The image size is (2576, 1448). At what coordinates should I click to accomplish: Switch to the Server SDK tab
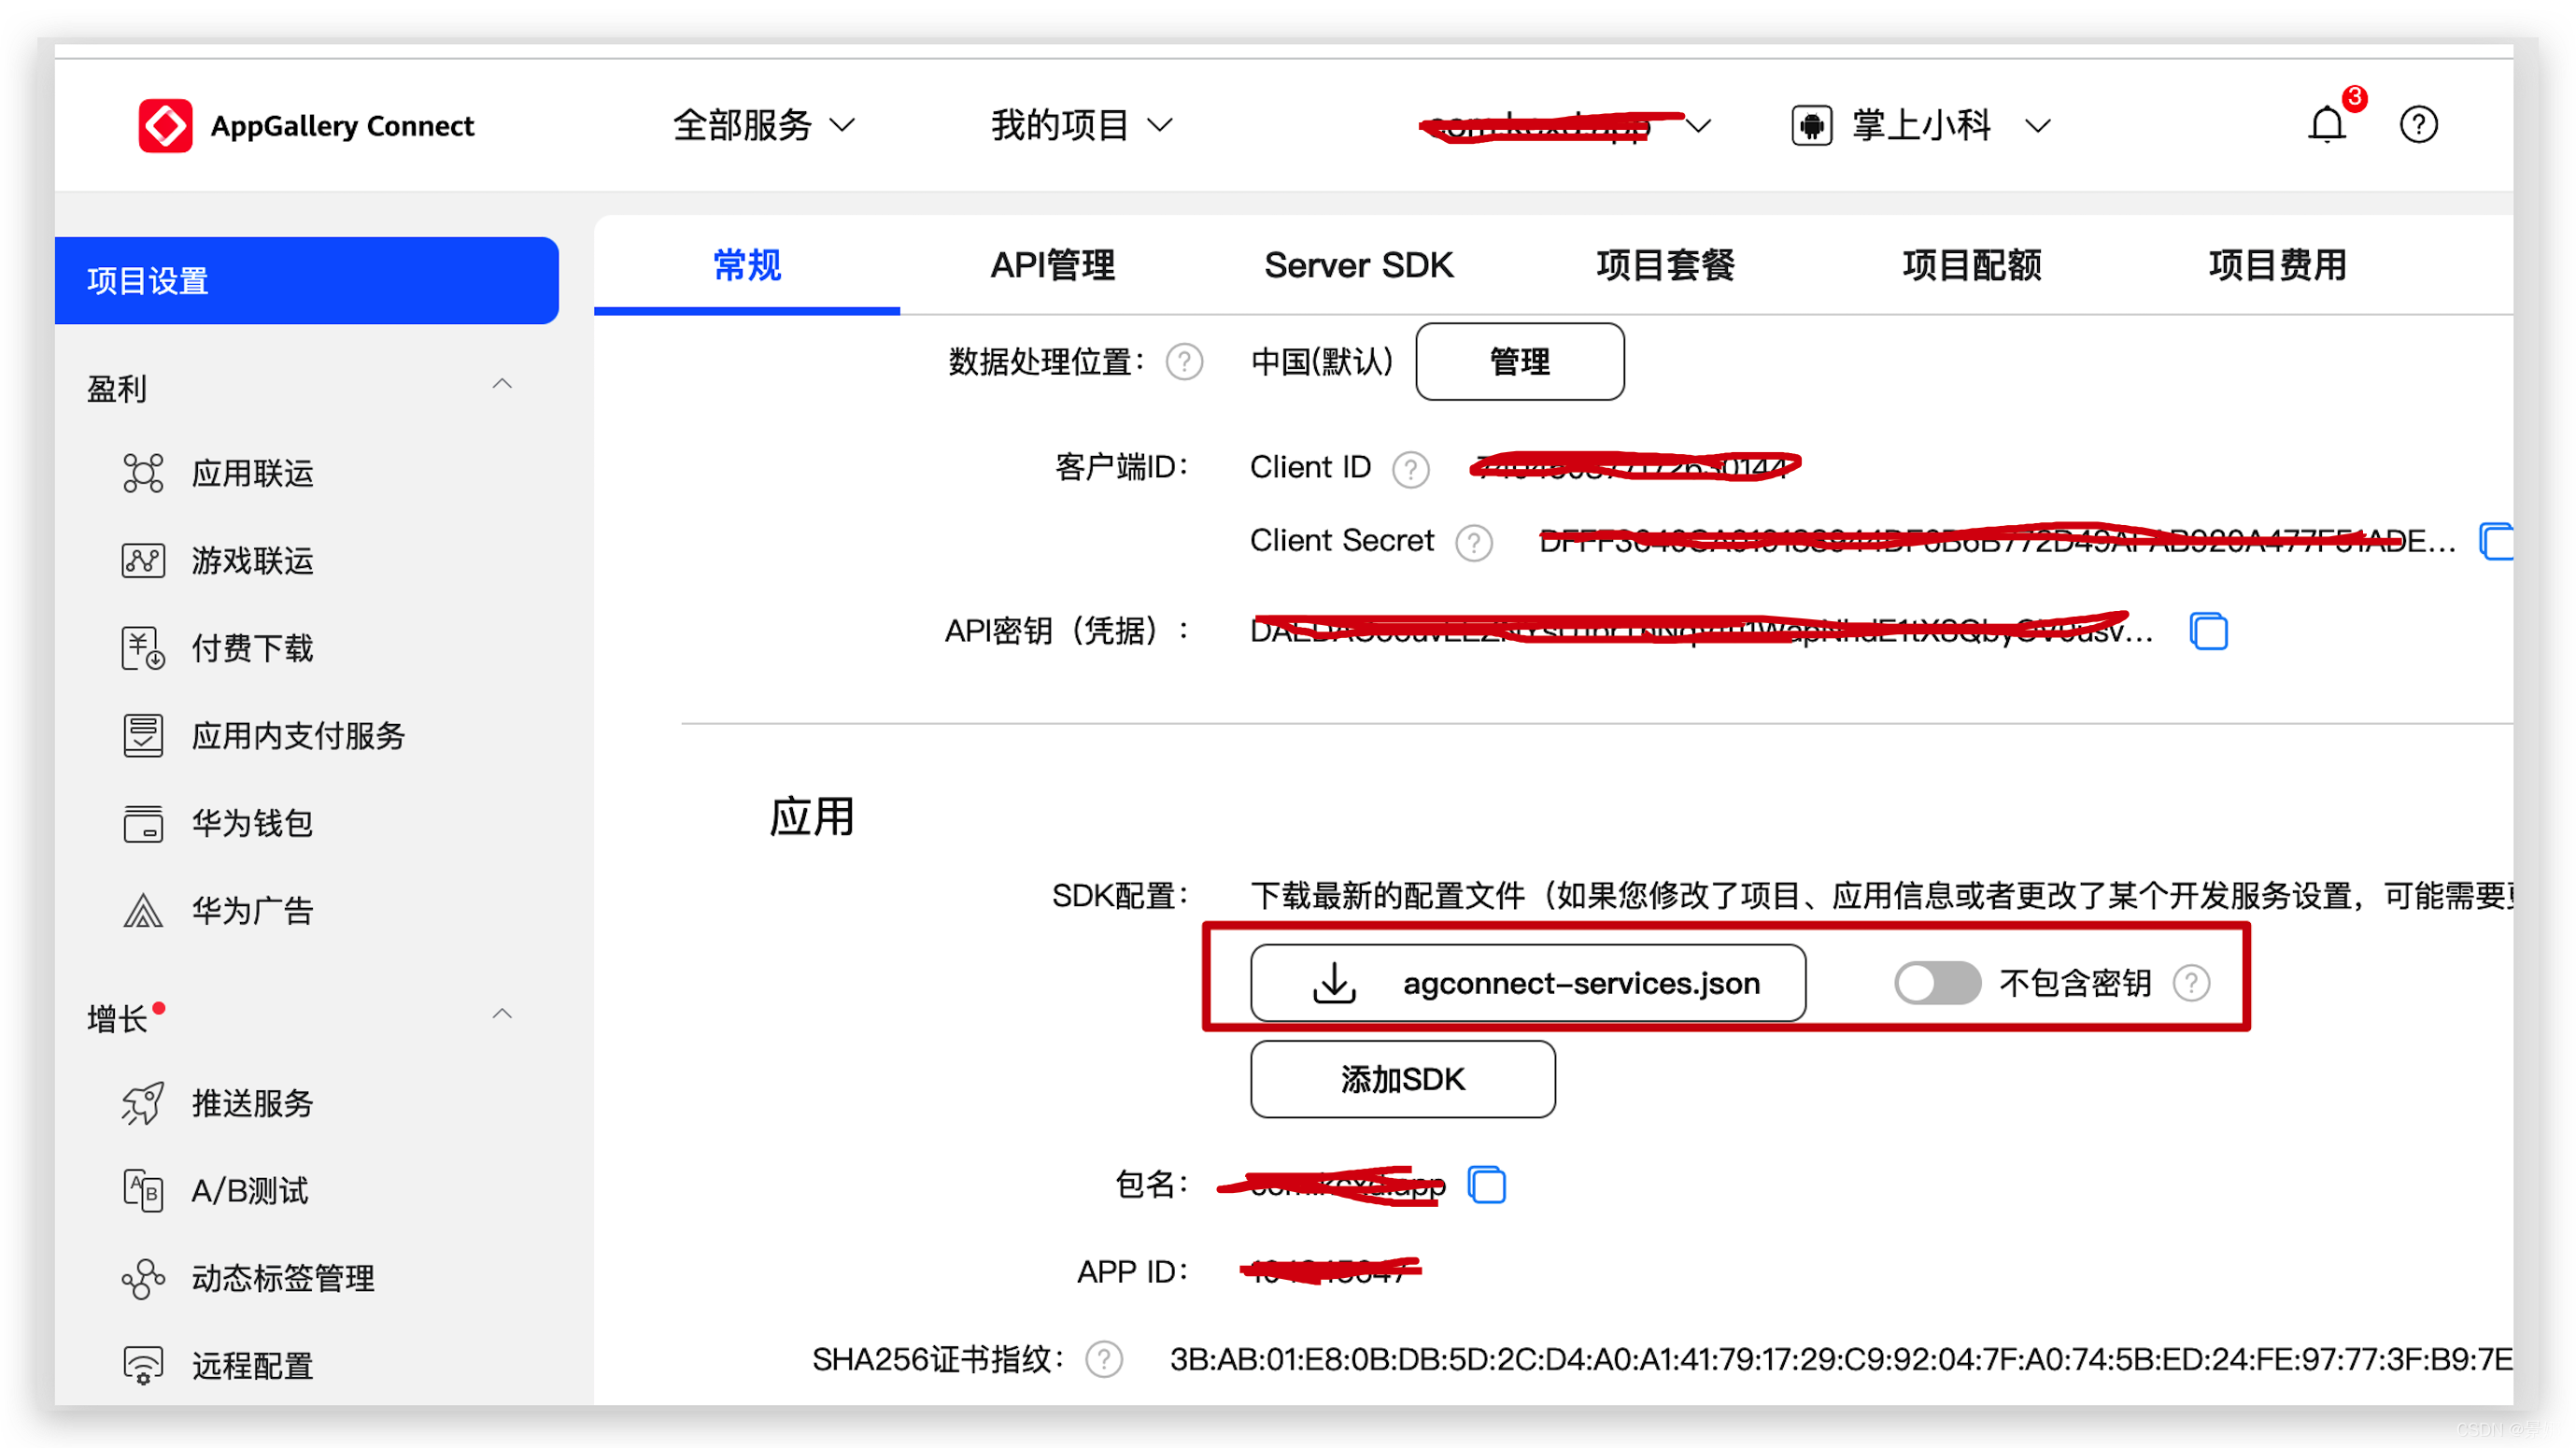(1358, 265)
